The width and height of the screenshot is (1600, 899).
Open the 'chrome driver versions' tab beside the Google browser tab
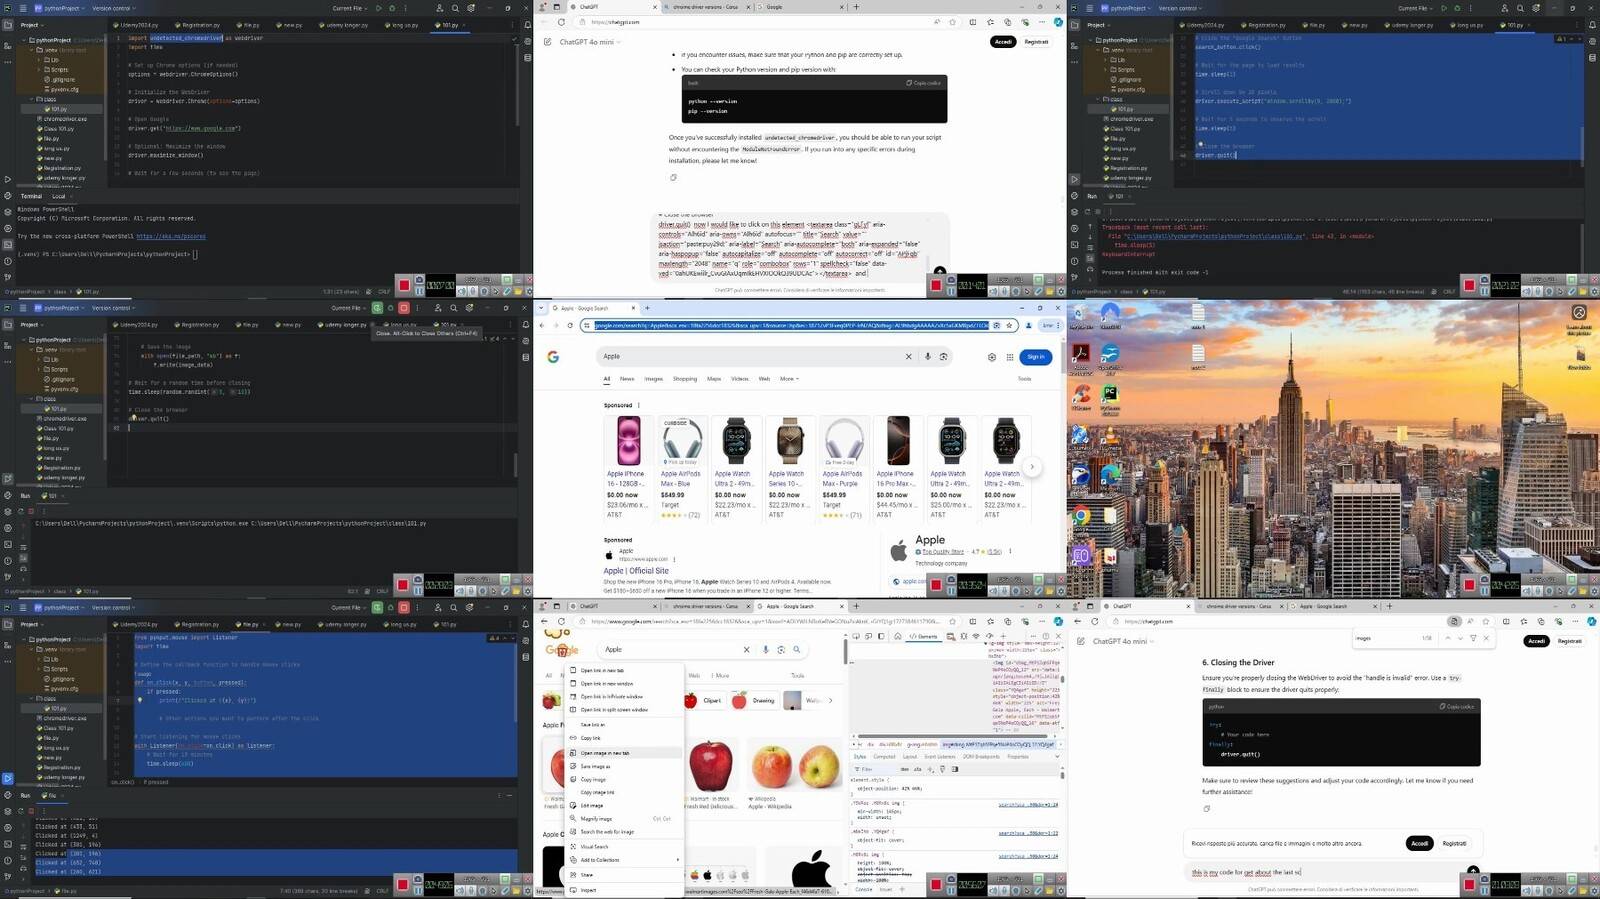pos(704,7)
